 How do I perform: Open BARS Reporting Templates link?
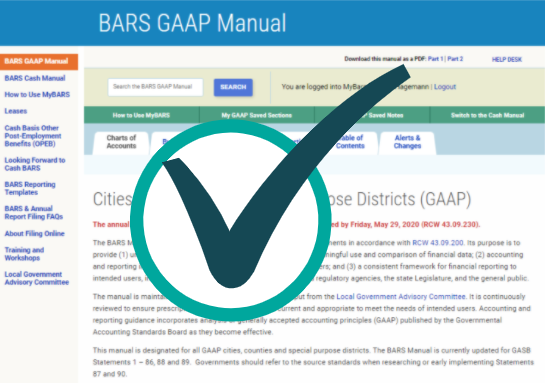pyautogui.click(x=30, y=188)
